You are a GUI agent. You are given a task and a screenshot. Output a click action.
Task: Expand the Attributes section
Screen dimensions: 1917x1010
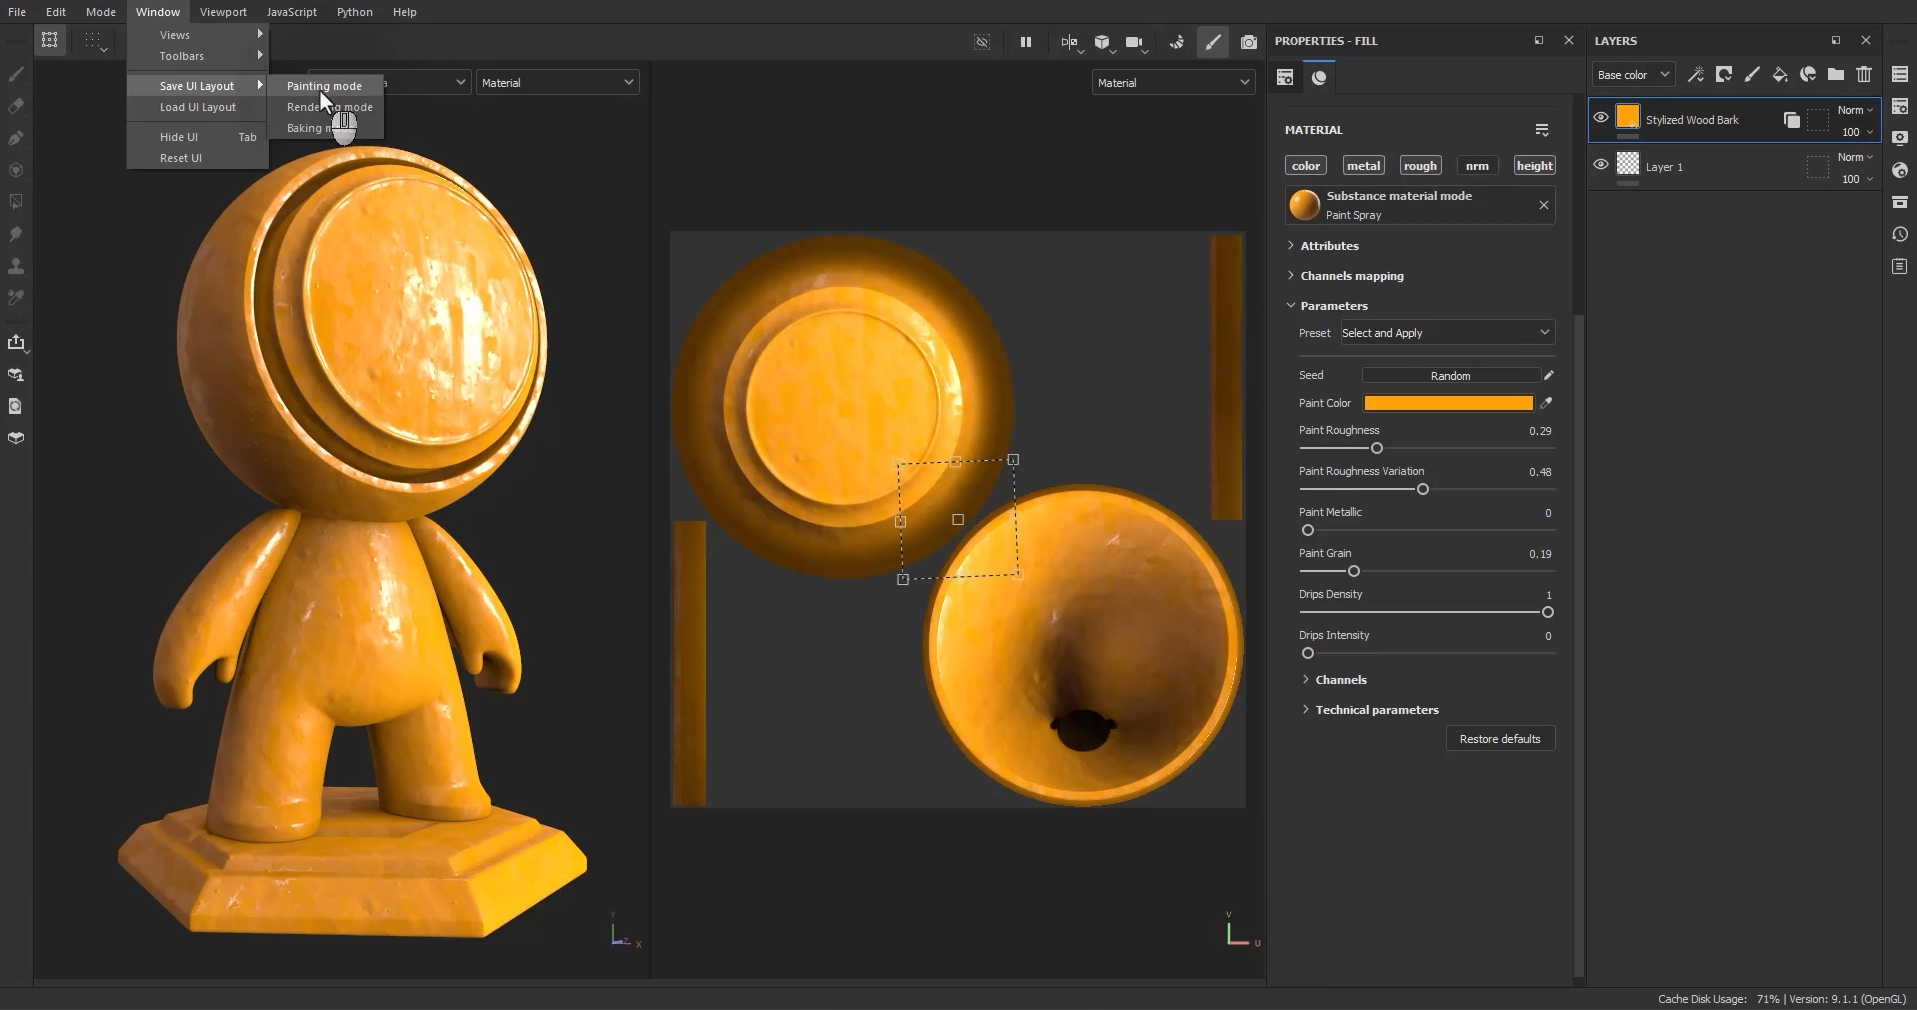point(1329,246)
